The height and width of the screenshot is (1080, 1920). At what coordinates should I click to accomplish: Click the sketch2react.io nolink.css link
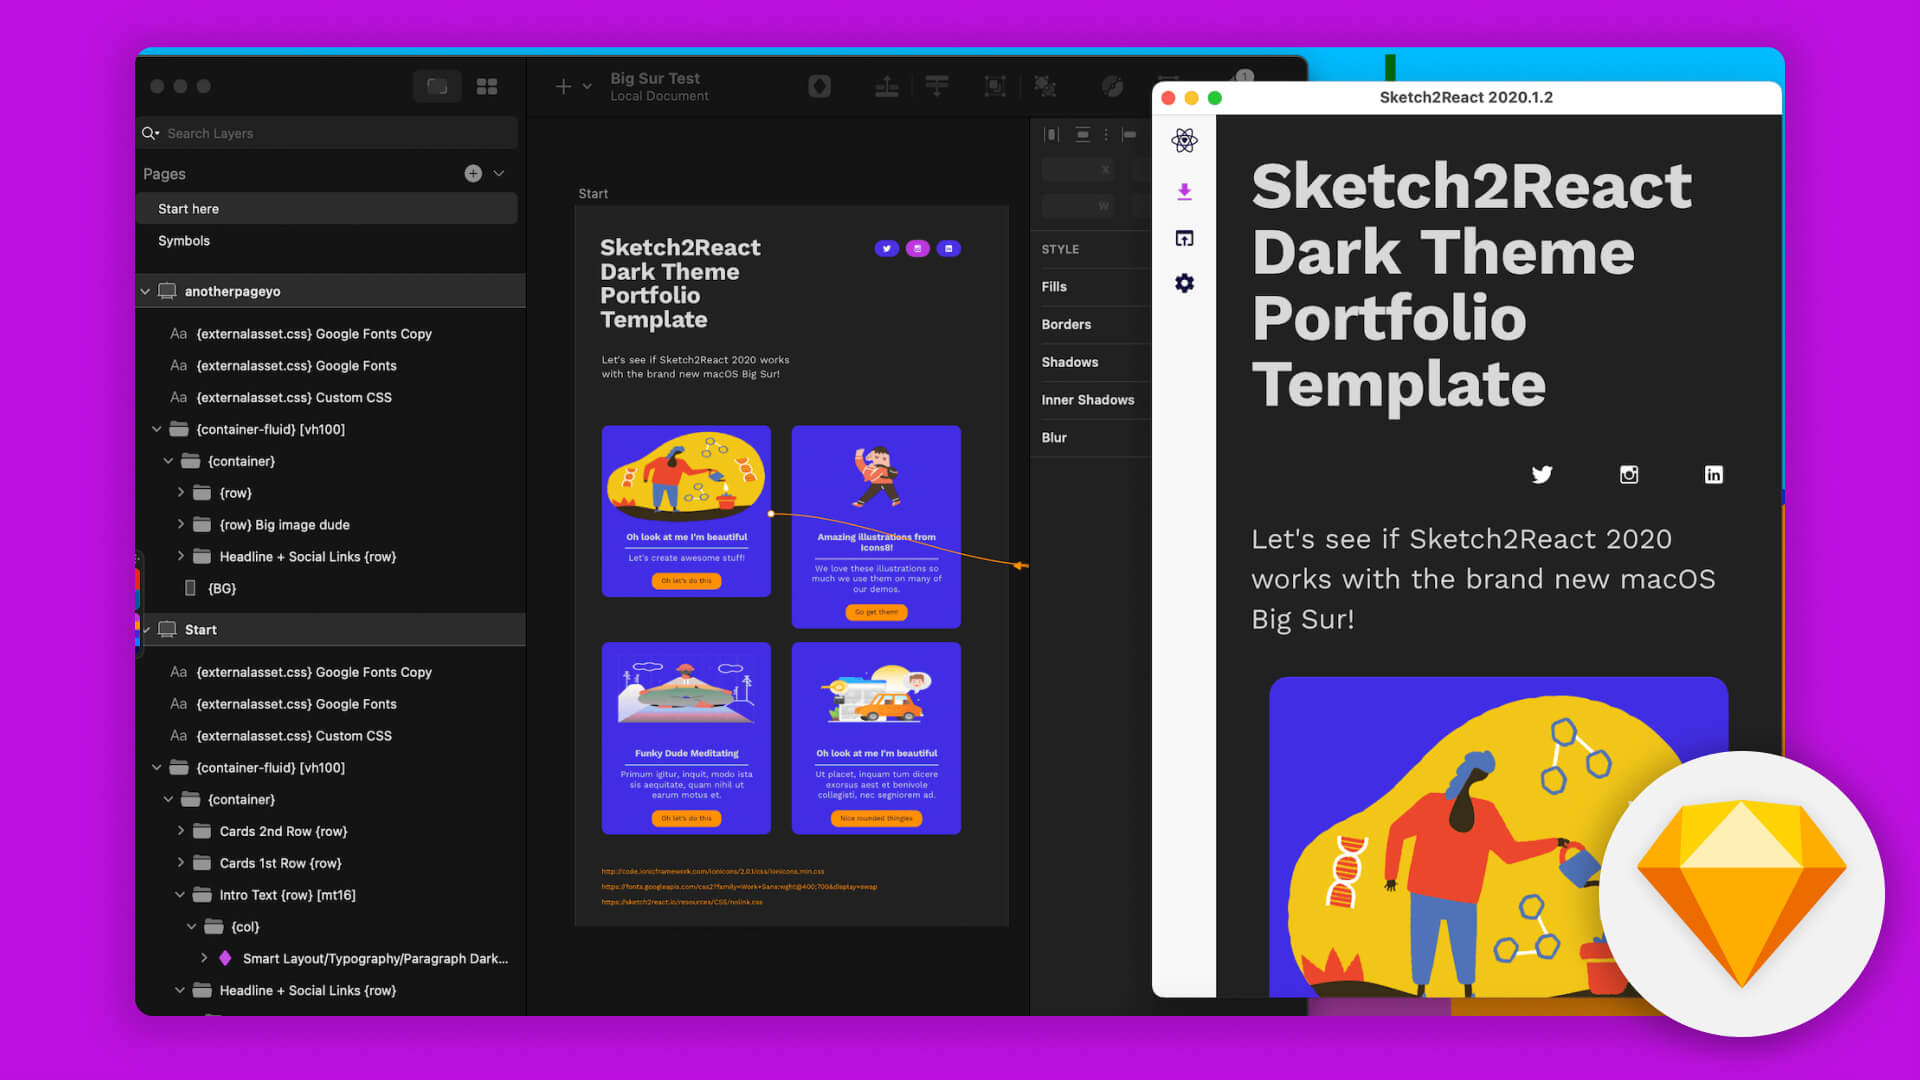(681, 902)
